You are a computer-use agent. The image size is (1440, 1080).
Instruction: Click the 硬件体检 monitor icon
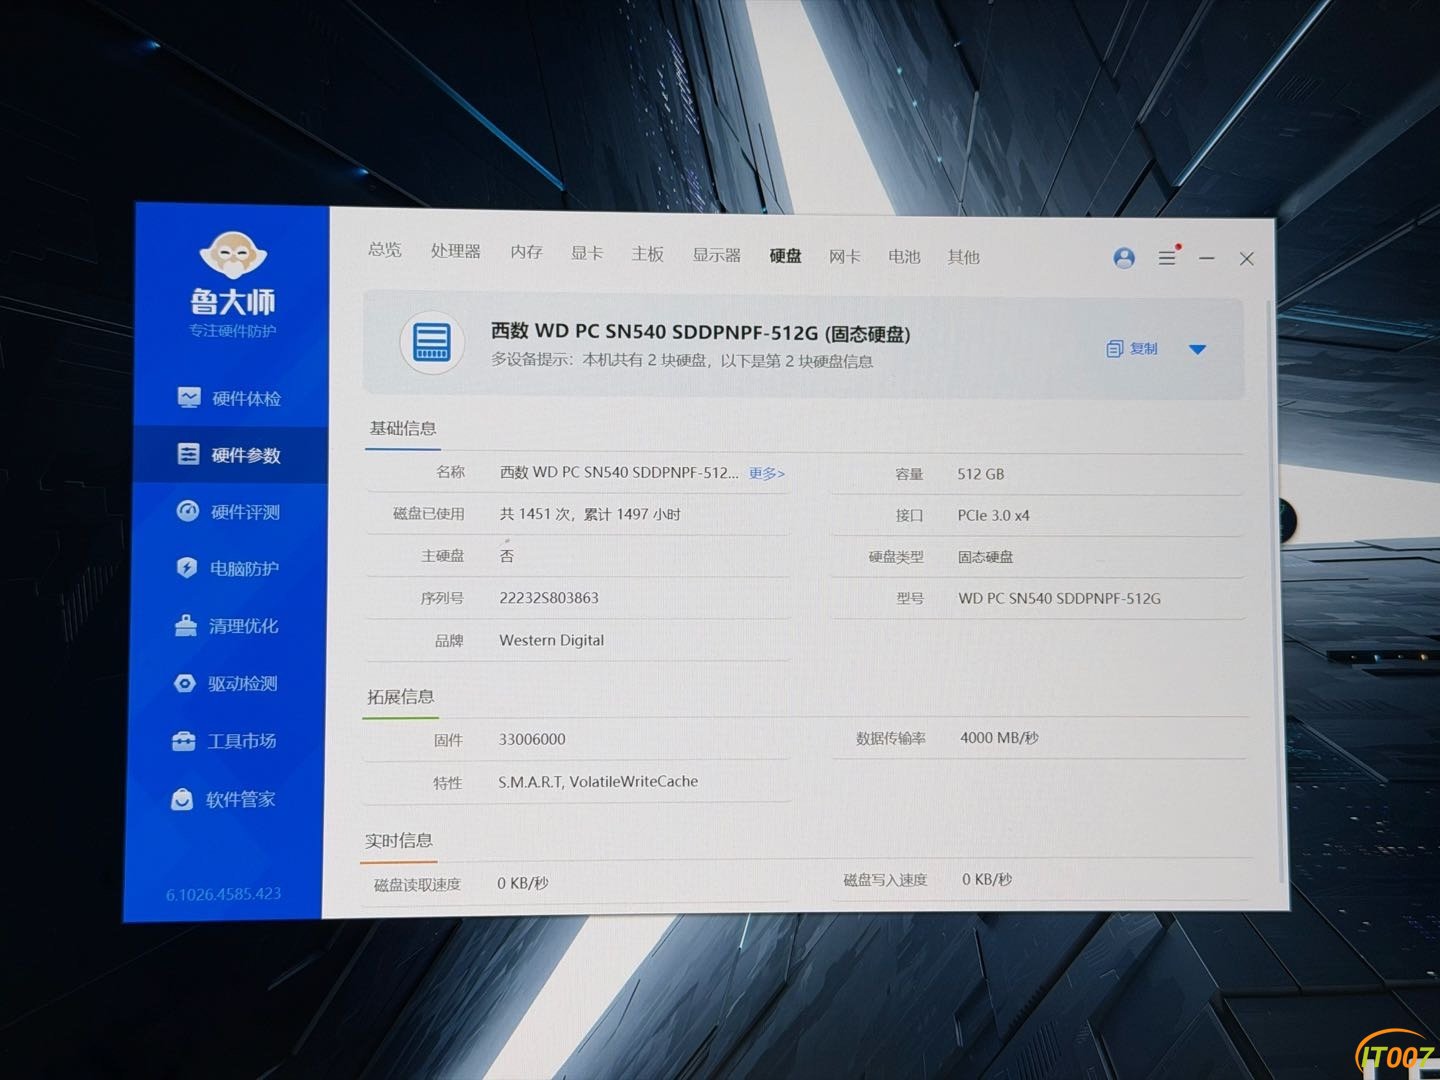(189, 398)
